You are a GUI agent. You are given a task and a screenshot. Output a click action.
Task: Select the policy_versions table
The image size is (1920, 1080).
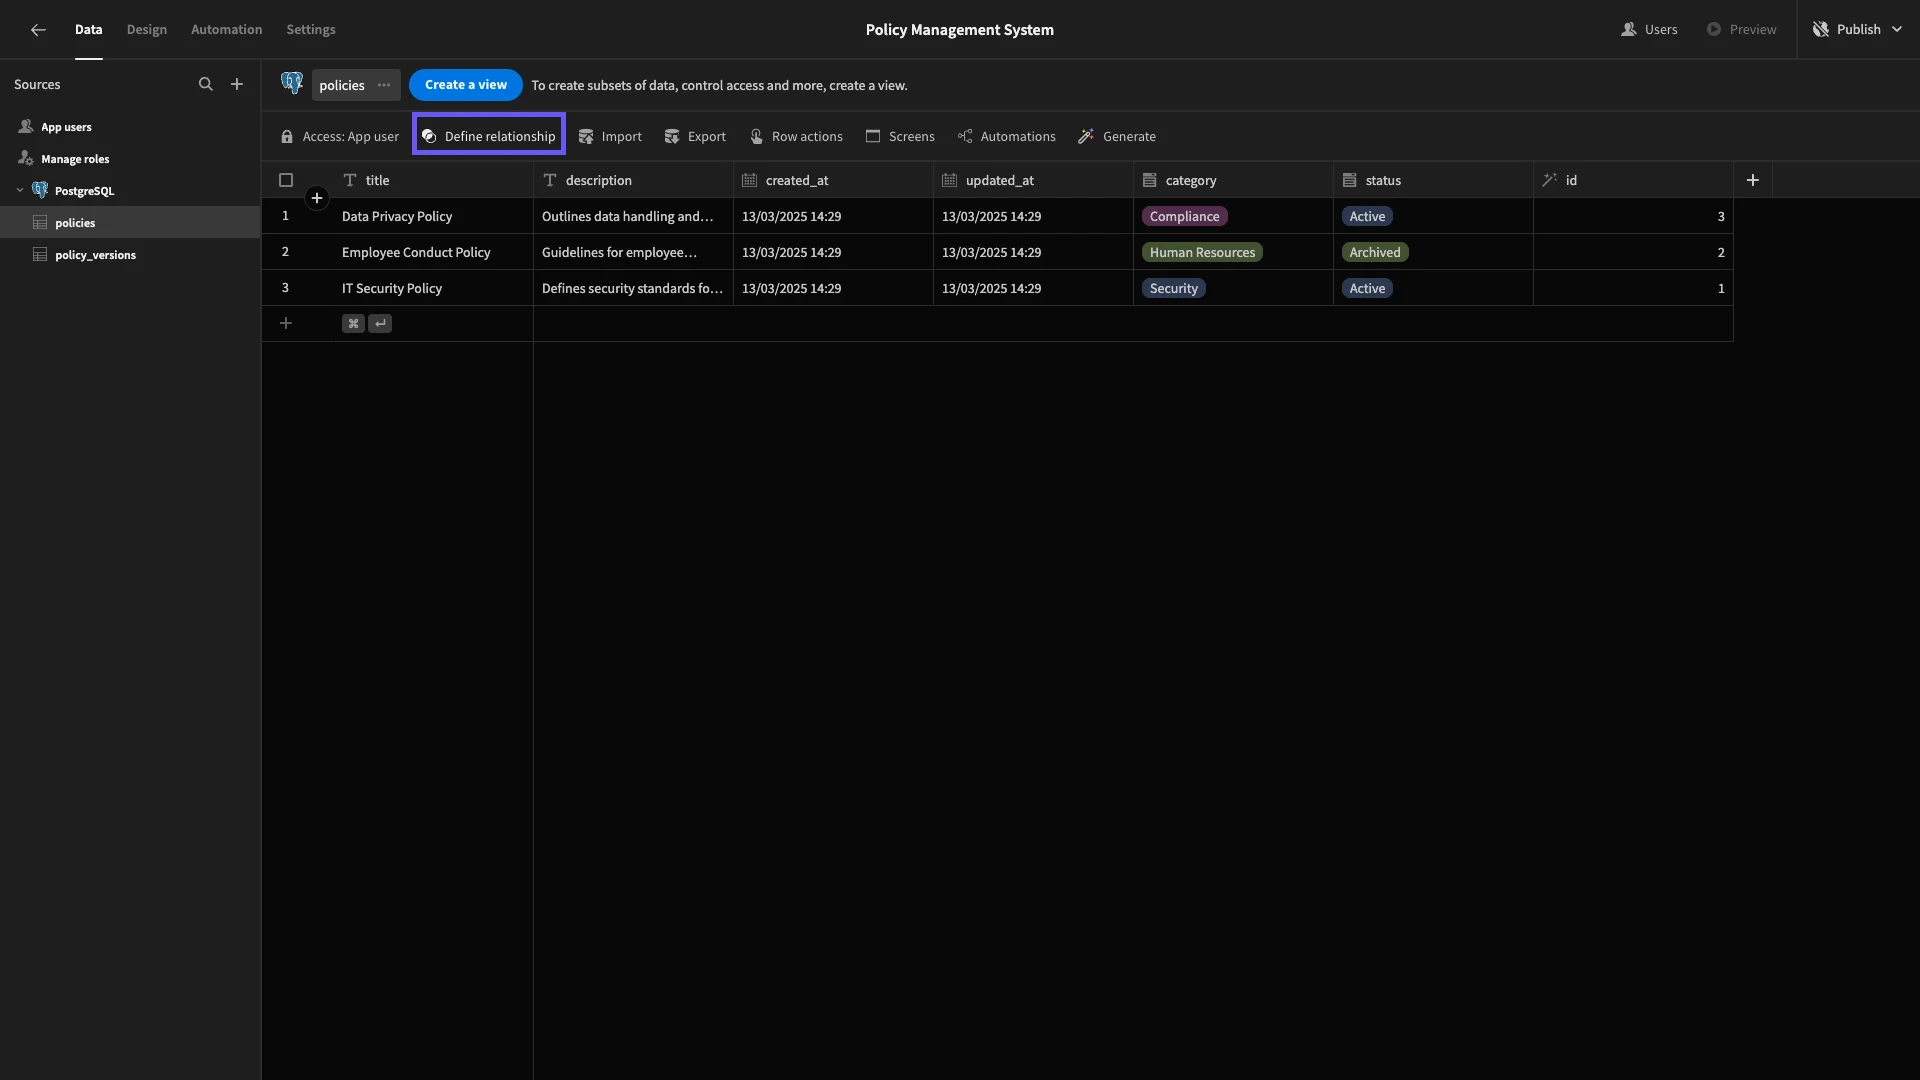pos(130,254)
